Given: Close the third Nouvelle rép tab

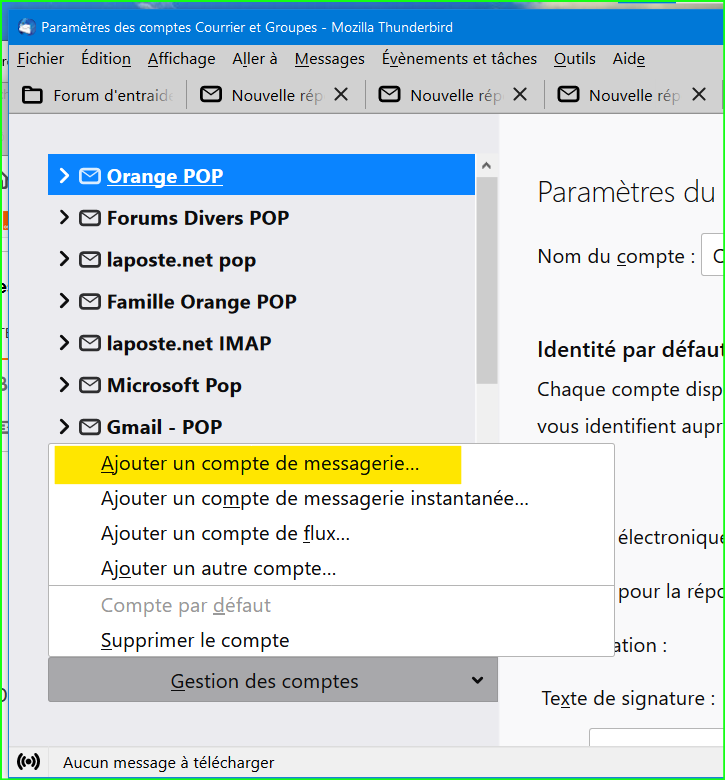Looking at the screenshot, I should coord(699,95).
